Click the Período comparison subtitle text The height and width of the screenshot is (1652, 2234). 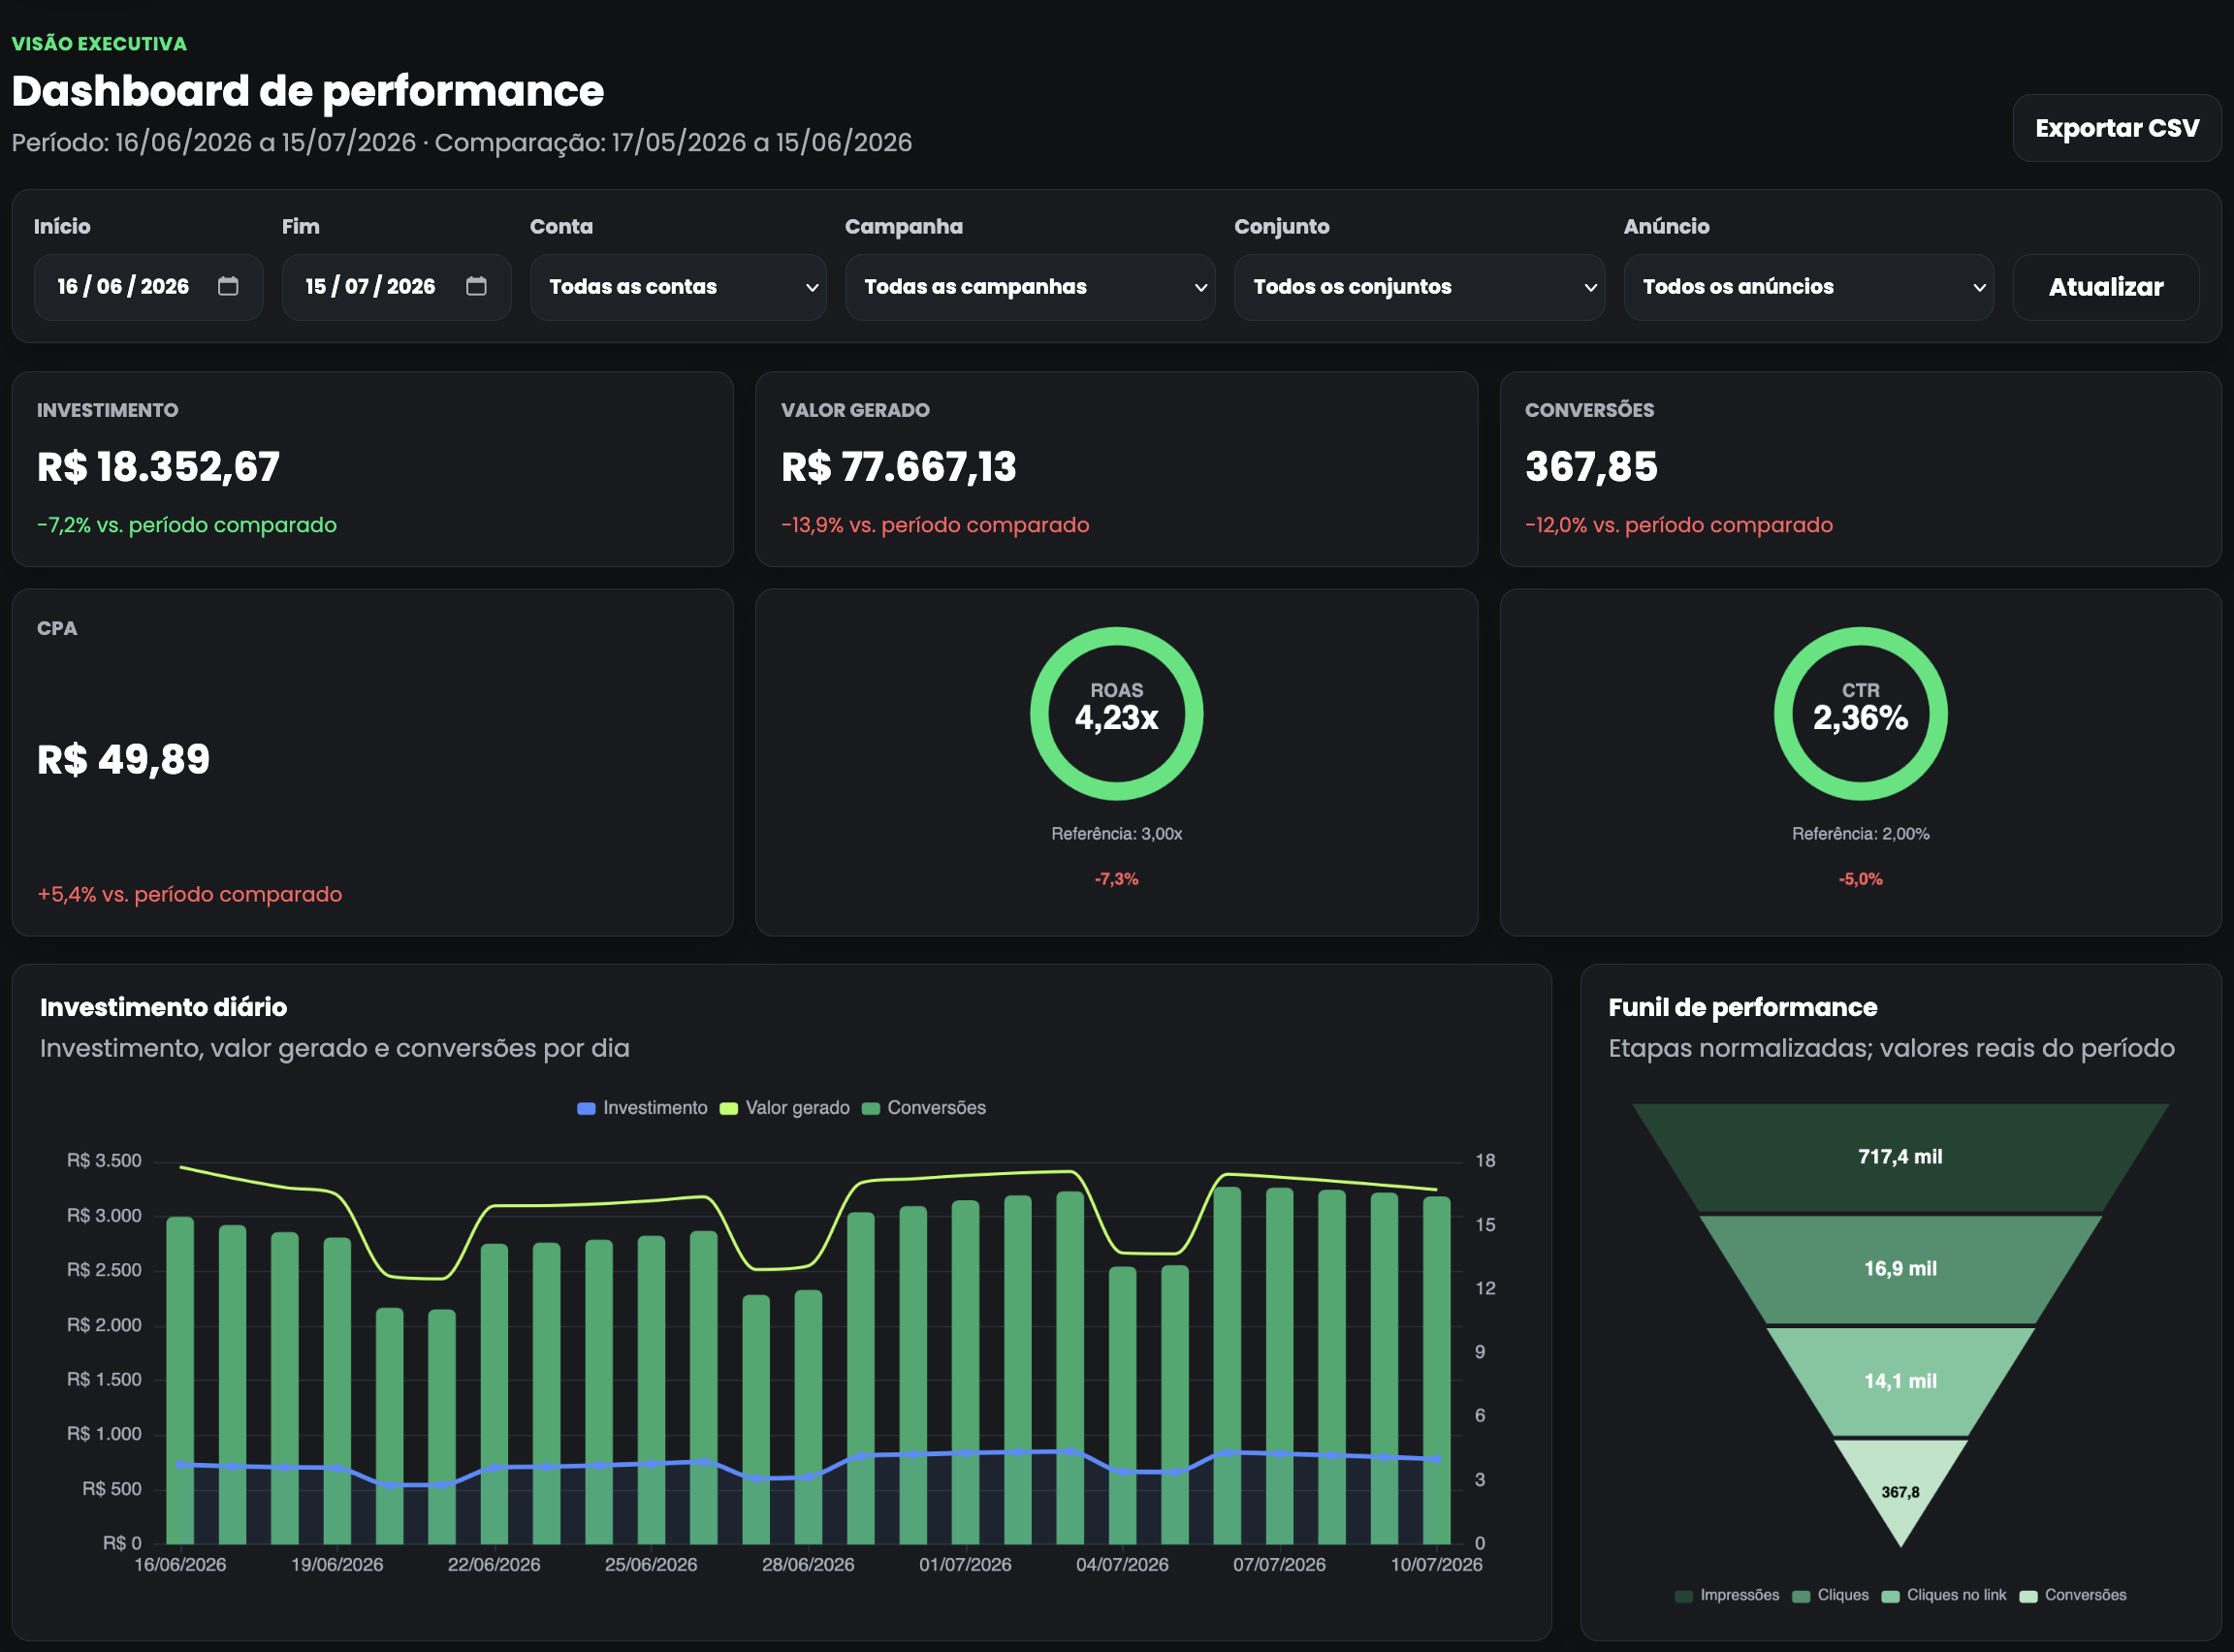pyautogui.click(x=462, y=142)
